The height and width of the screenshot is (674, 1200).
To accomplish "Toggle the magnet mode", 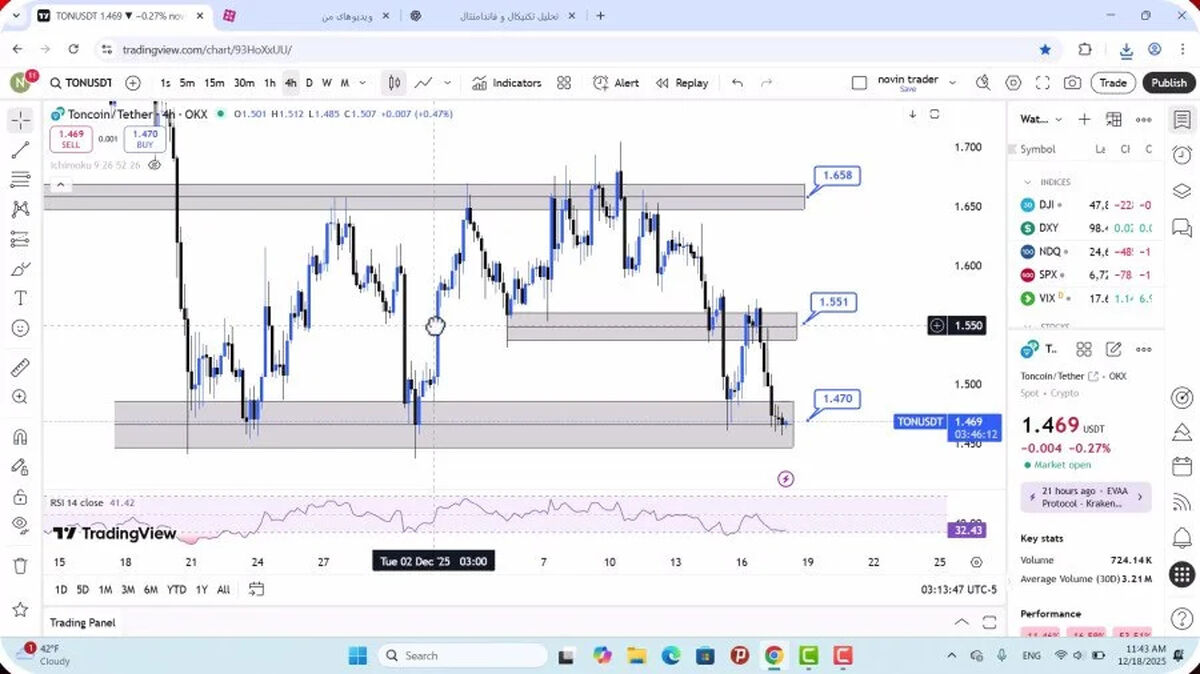I will click(20, 437).
